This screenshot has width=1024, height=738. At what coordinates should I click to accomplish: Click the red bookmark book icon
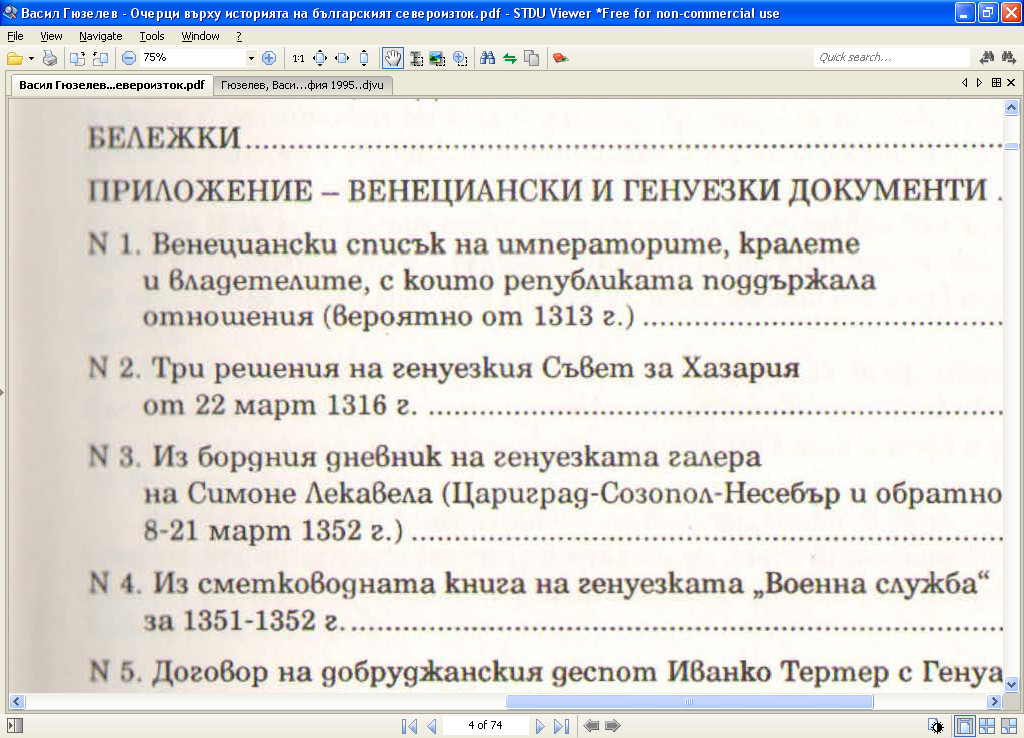560,58
